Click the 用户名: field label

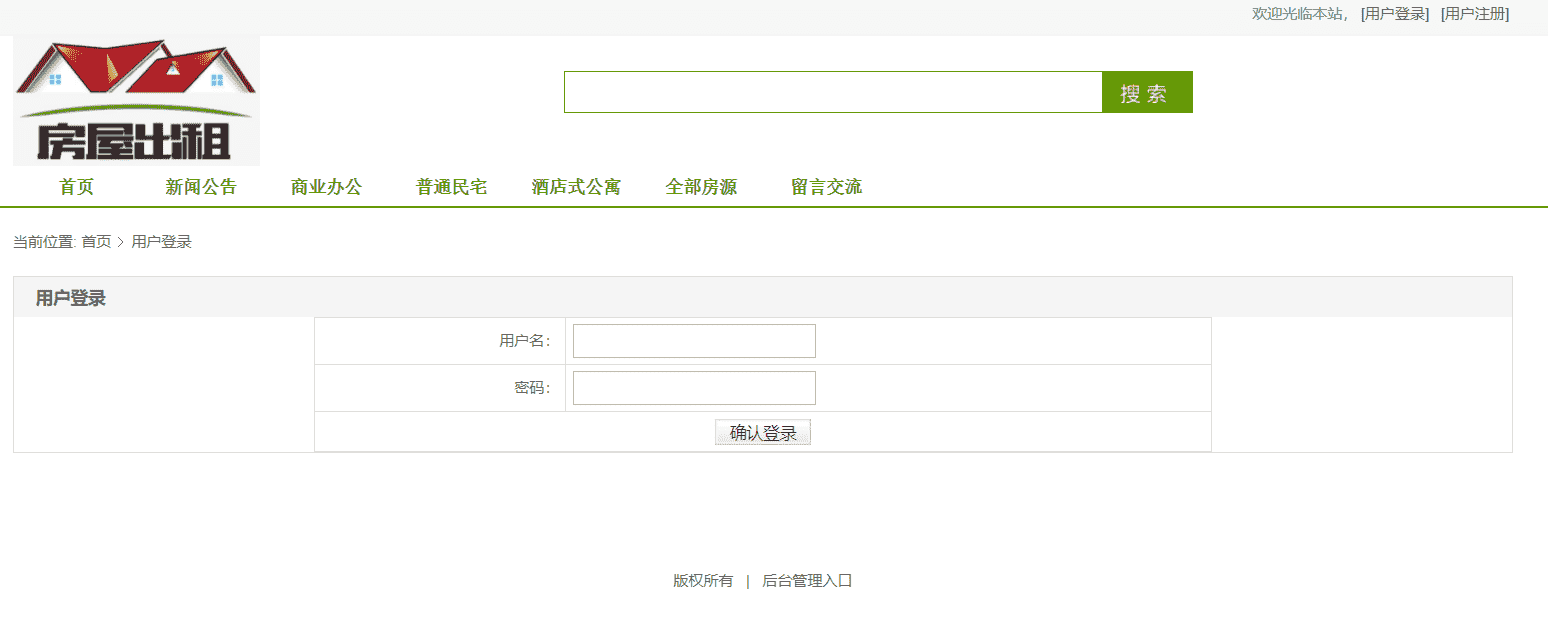pos(525,341)
